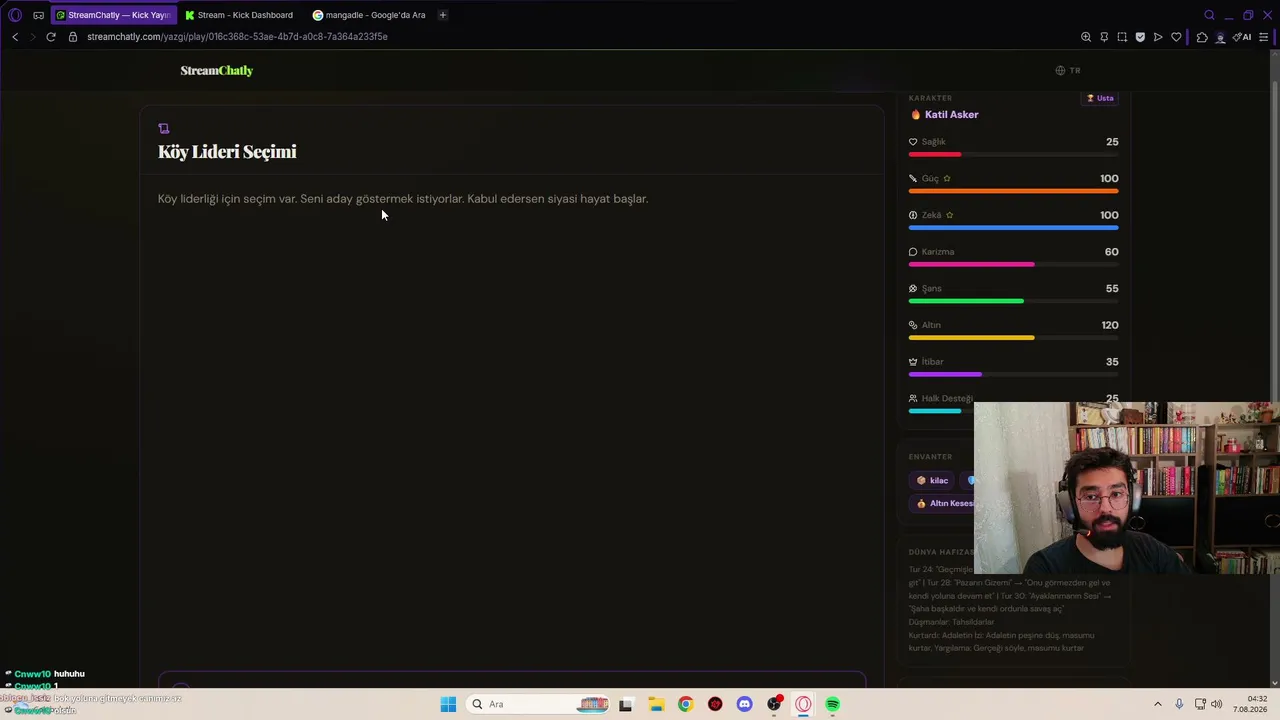Select the kılıç inventory item
The image size is (1280, 720).
pyautogui.click(x=932, y=481)
